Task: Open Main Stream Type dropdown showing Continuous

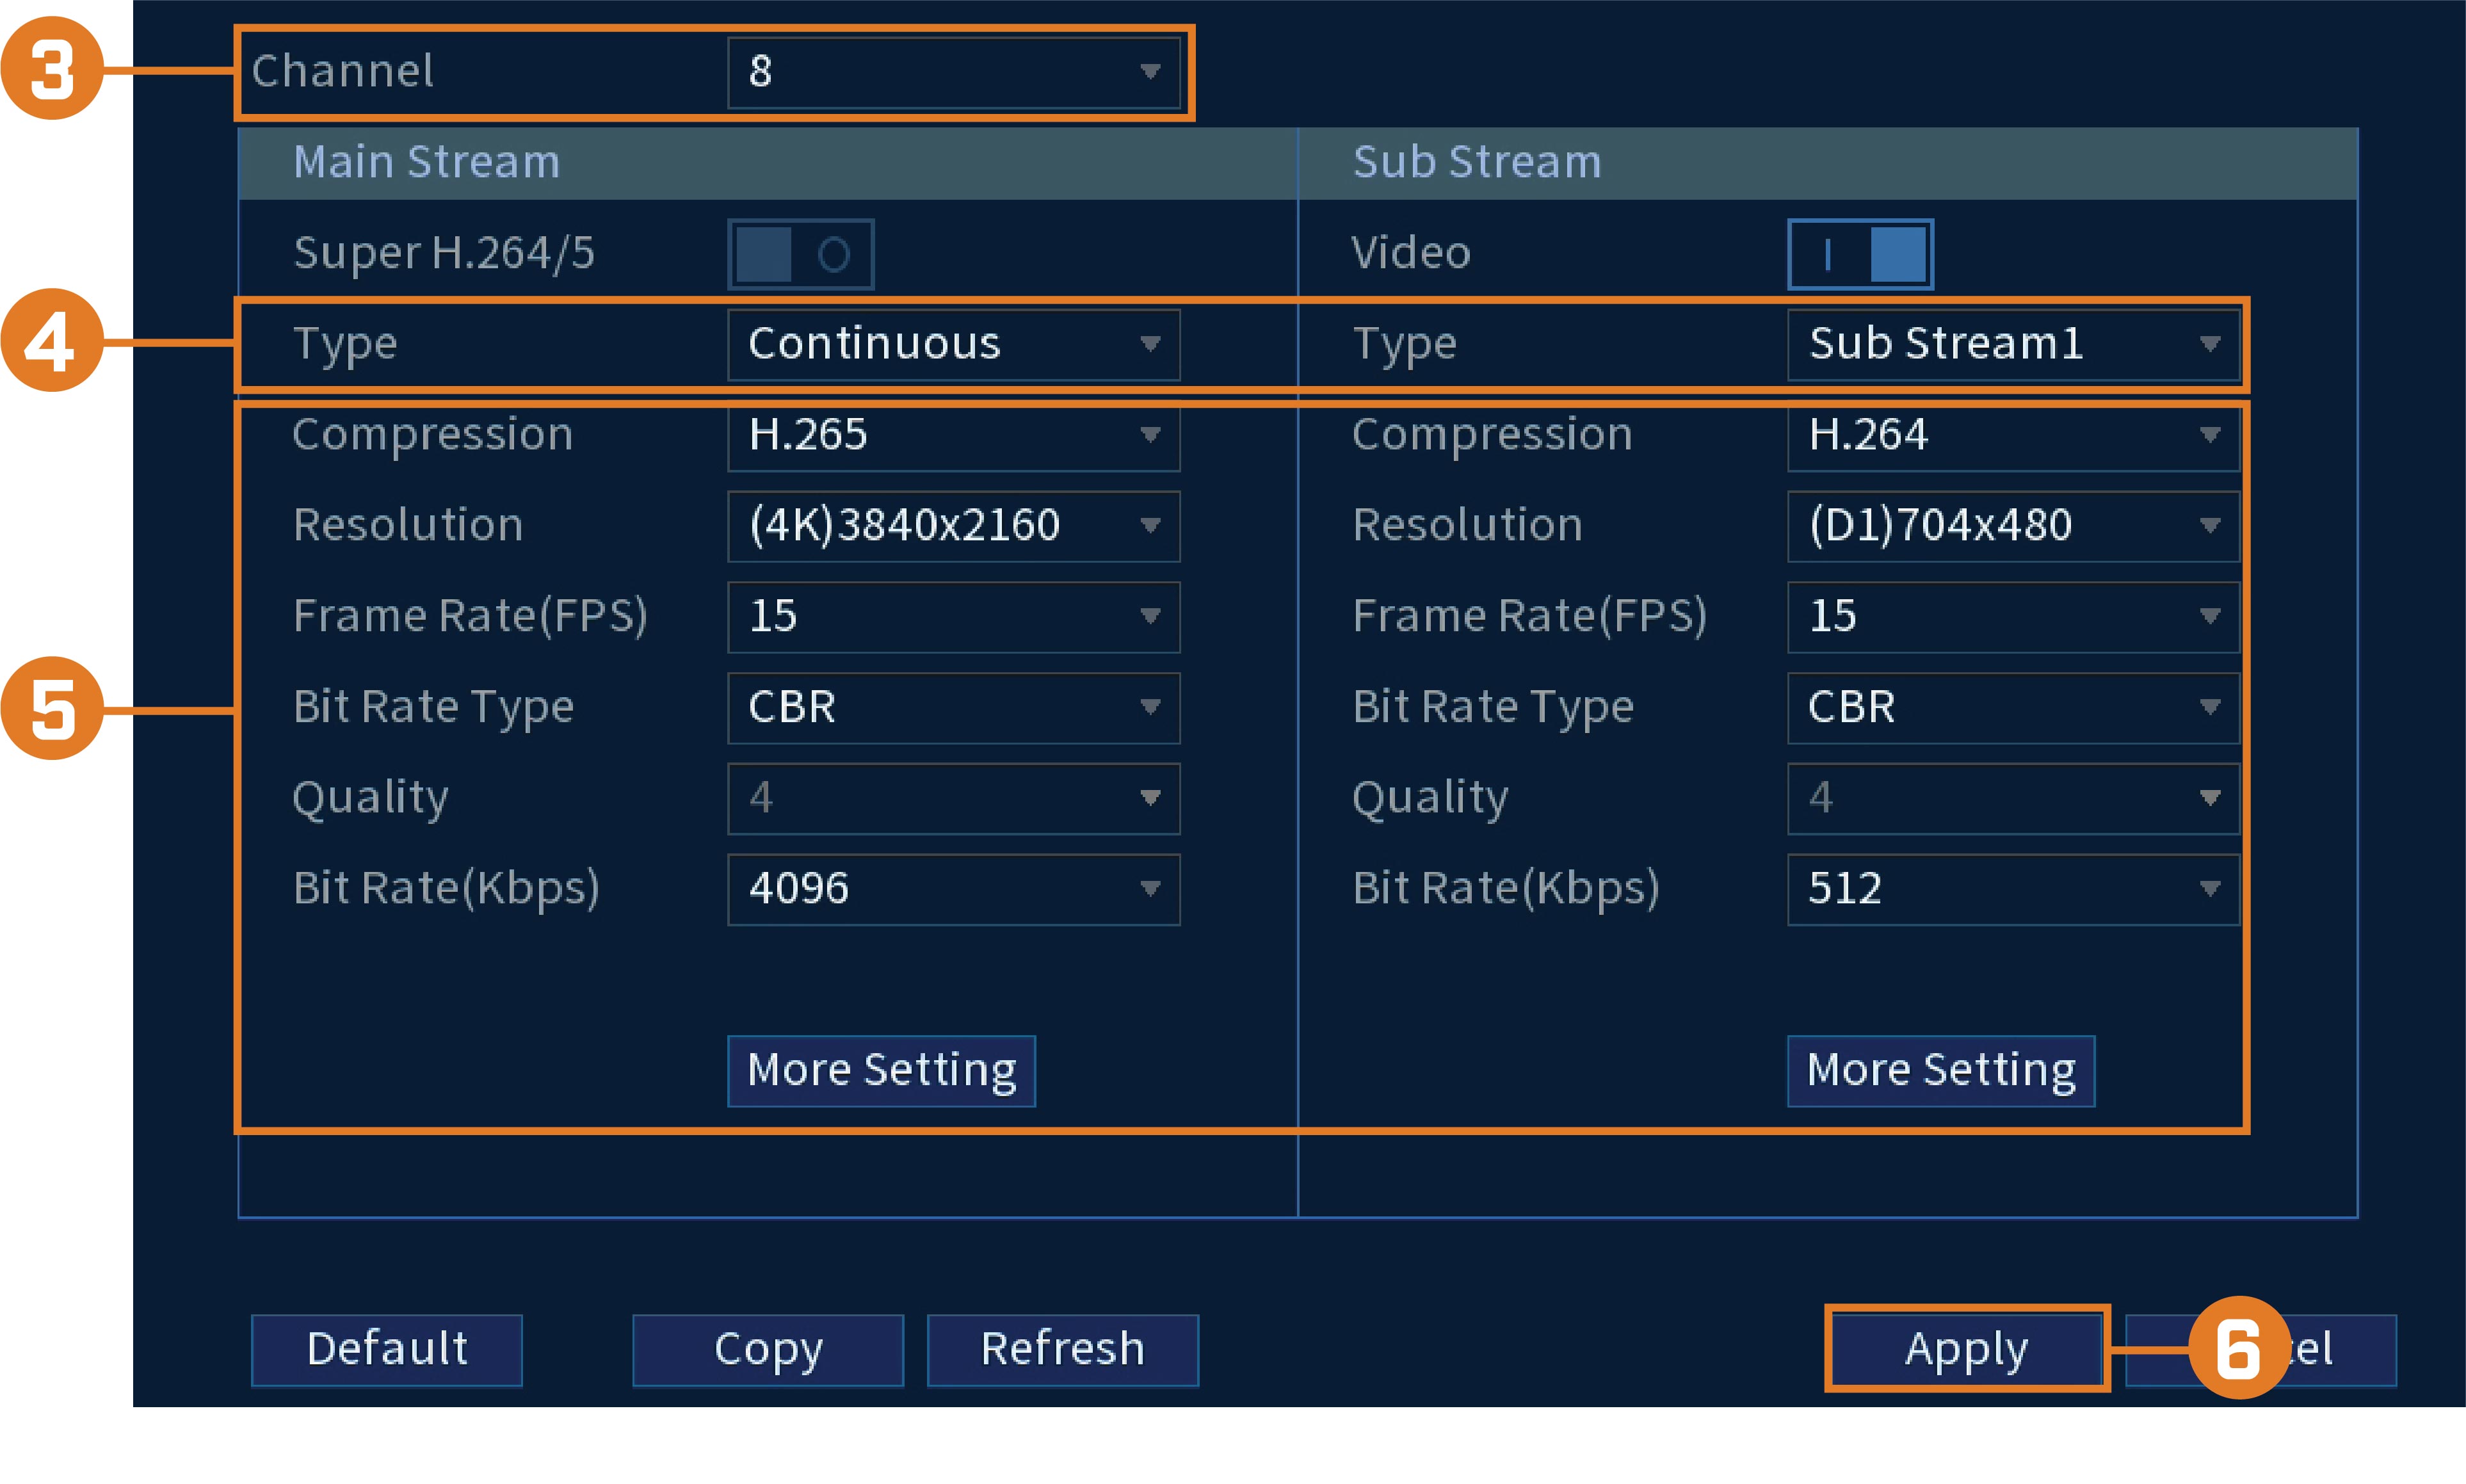Action: pos(953,344)
